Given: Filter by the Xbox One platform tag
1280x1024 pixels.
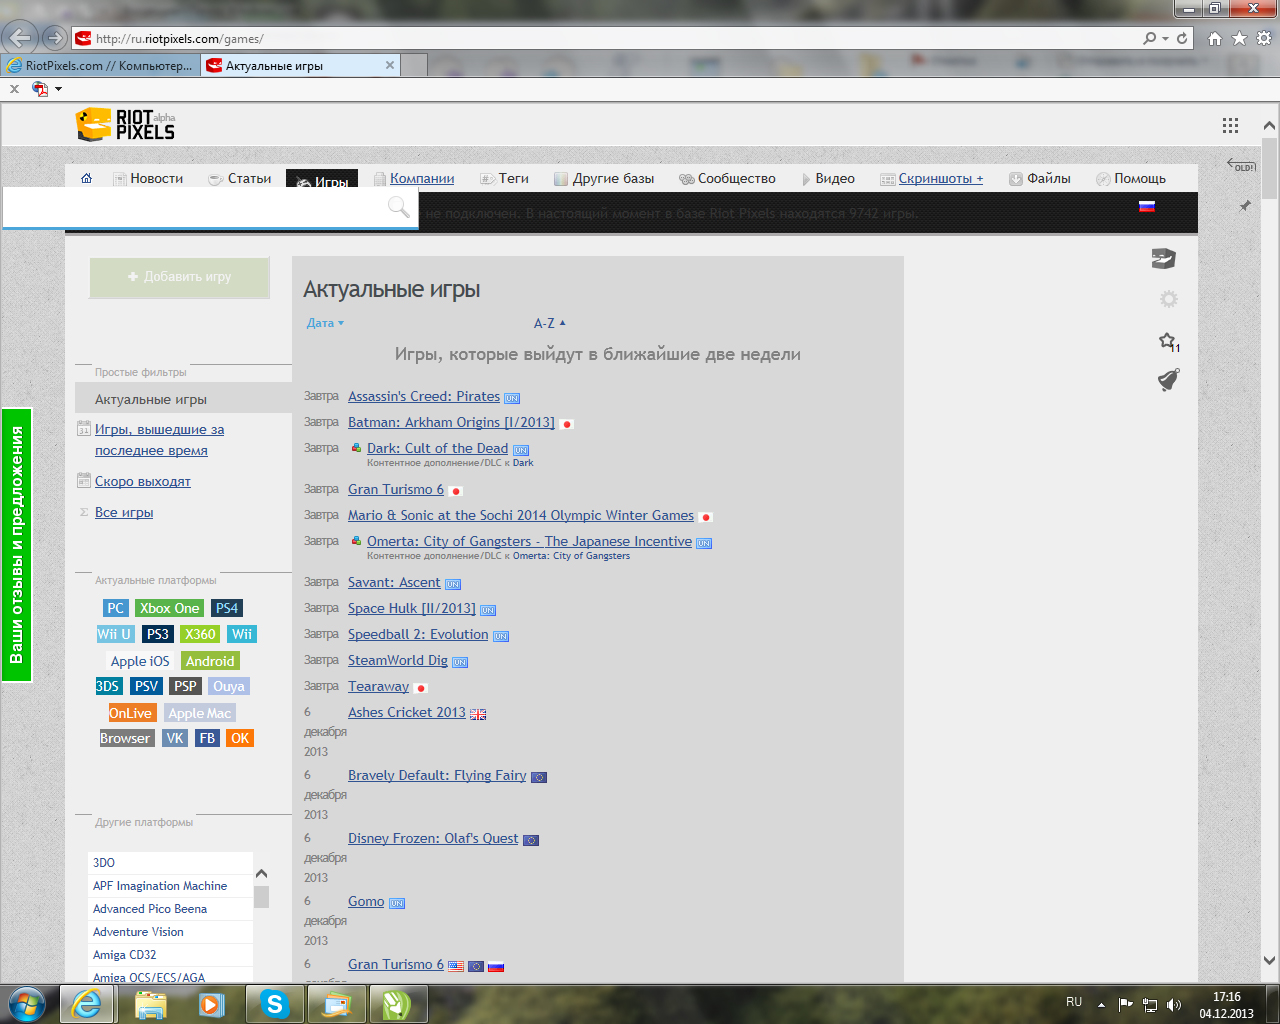Looking at the screenshot, I should (x=170, y=608).
